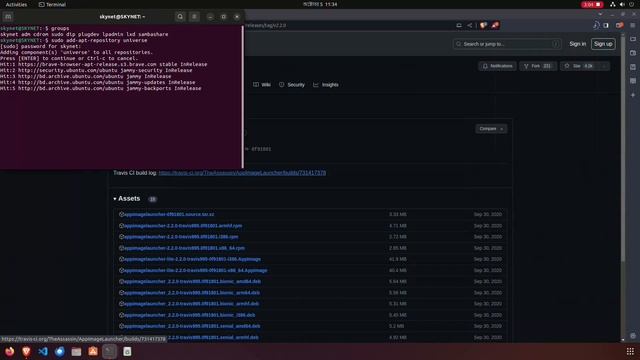This screenshot has width=640, height=360.
Task: Focus the GitHub search or jump field
Action: [507, 44]
